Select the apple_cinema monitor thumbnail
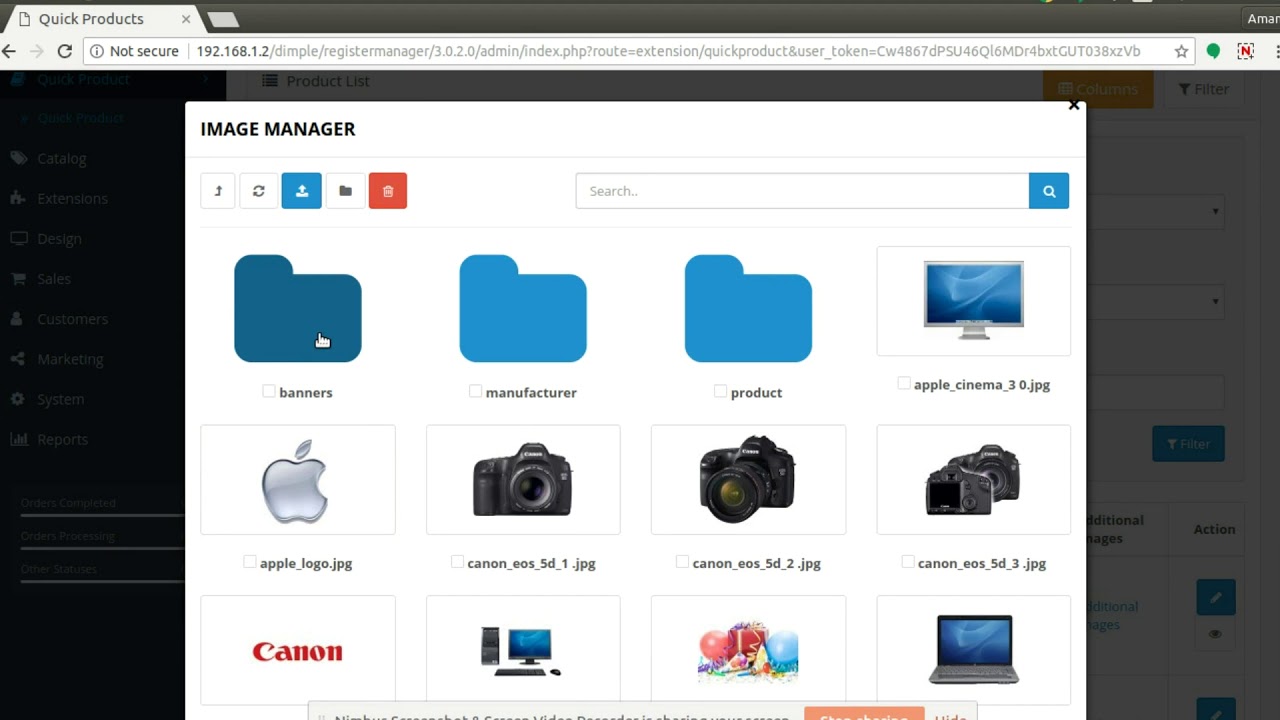Image resolution: width=1280 pixels, height=720 pixels. pos(973,298)
